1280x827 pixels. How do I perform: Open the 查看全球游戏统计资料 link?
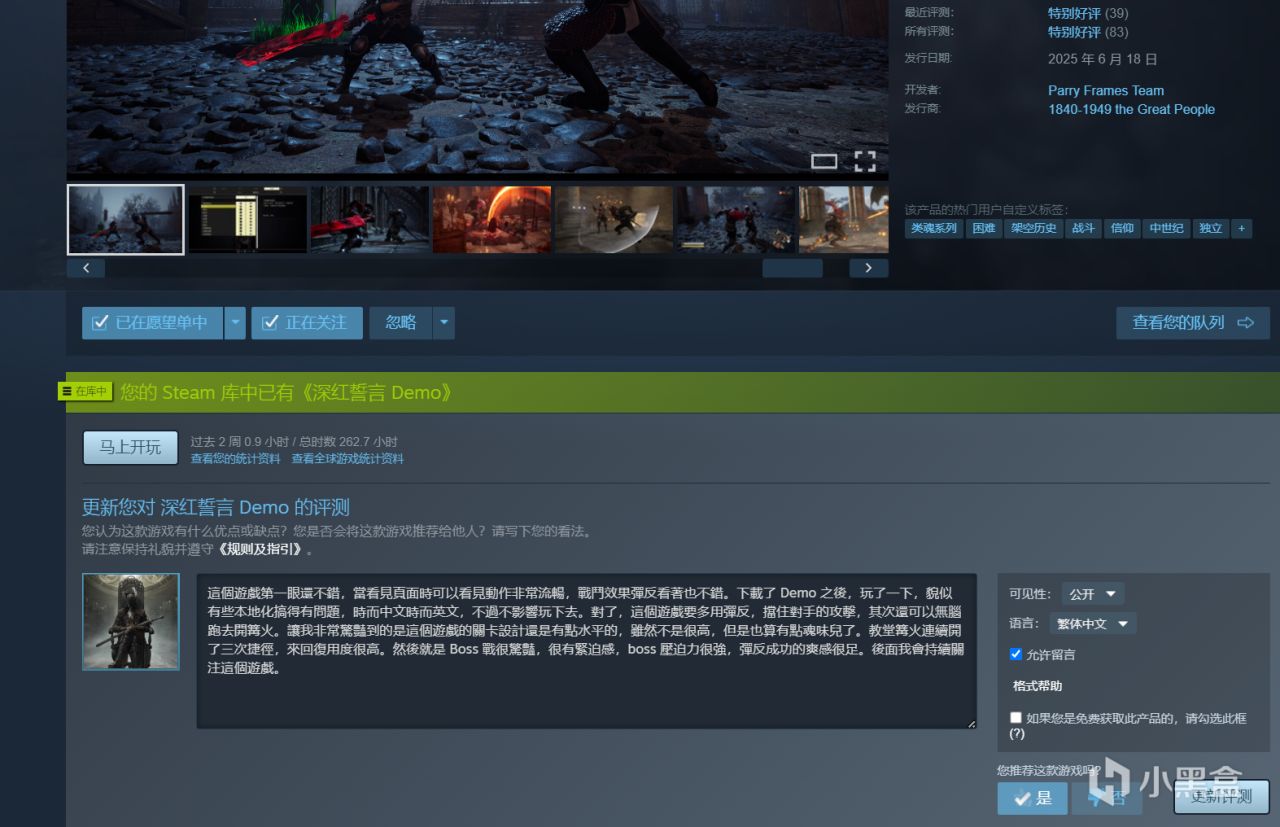[348, 459]
